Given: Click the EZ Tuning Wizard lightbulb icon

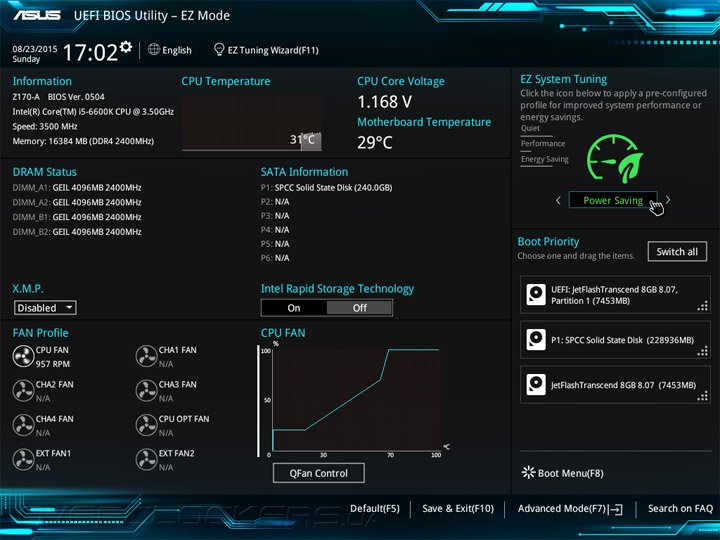Looking at the screenshot, I should click(x=219, y=49).
